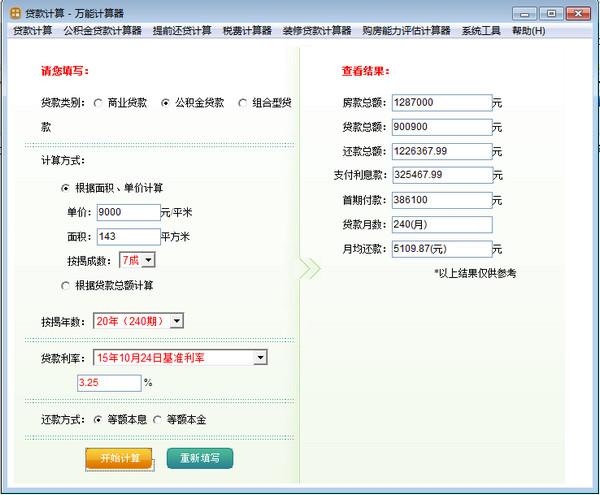Viewport: 600px width, 495px height.
Task: Click the 贷款总额 result field 900900
Action: (x=442, y=127)
